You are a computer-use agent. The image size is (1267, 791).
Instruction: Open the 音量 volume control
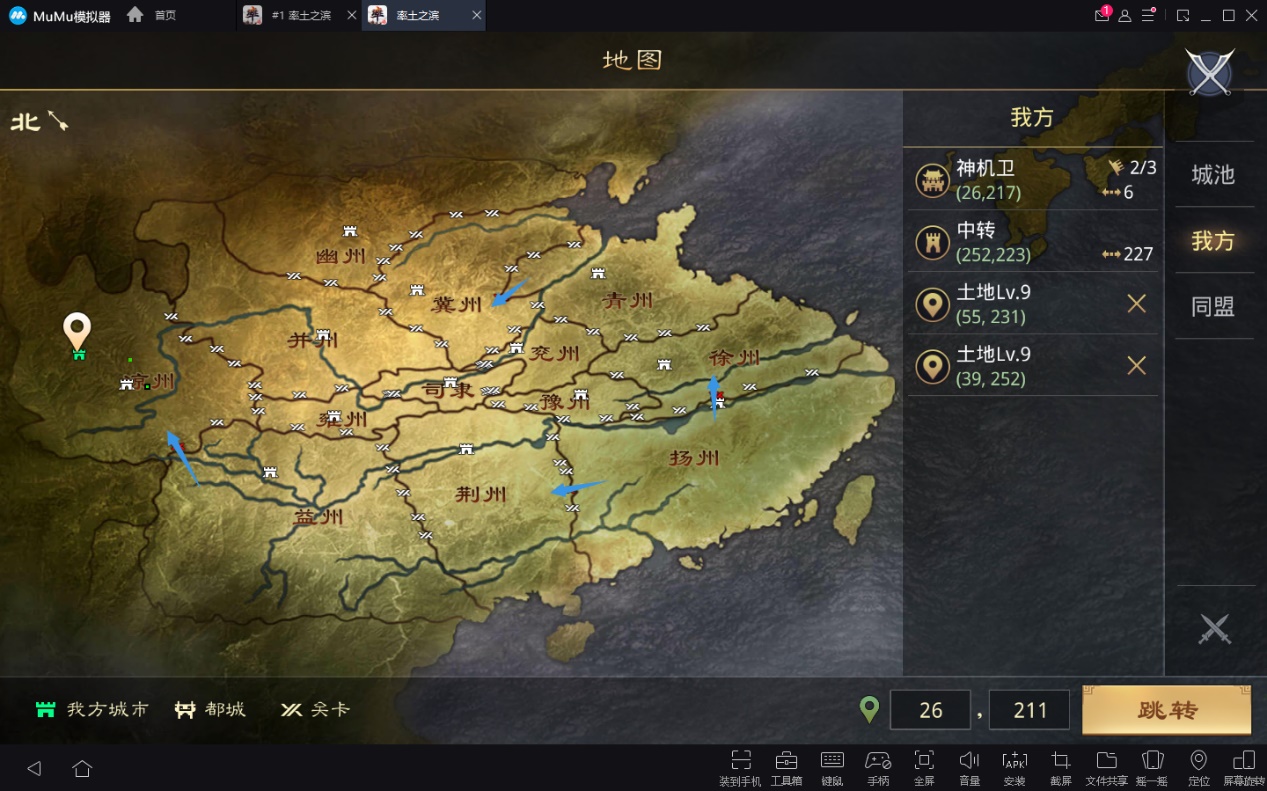(x=969, y=768)
